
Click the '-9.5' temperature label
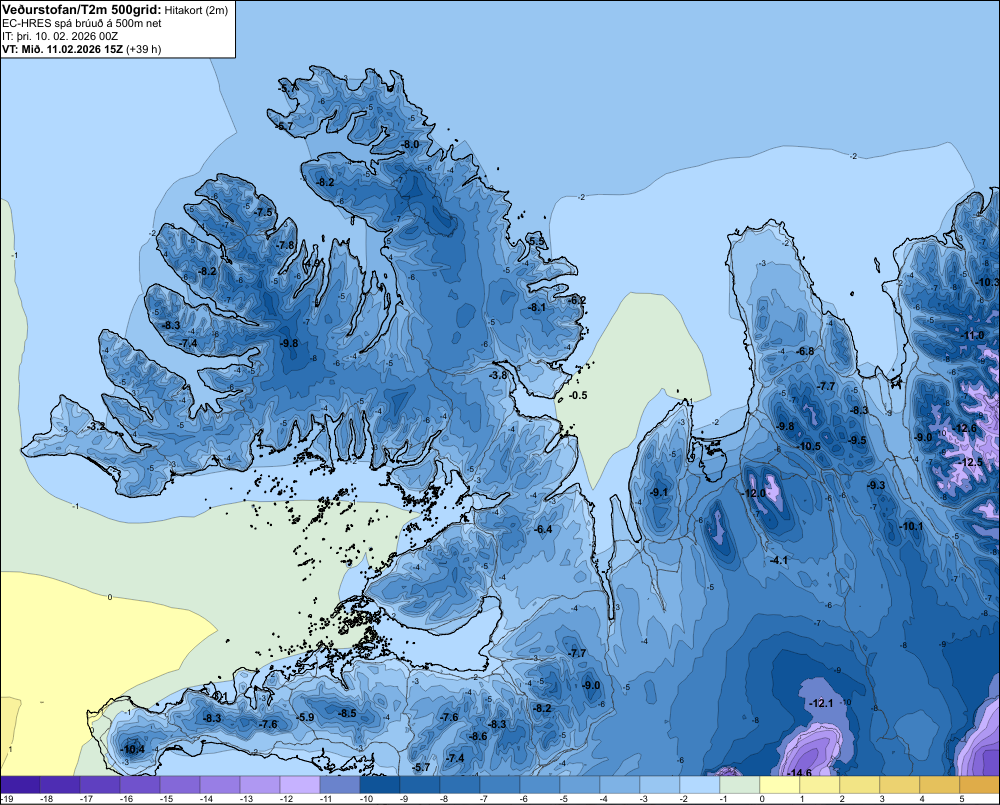coord(857,440)
